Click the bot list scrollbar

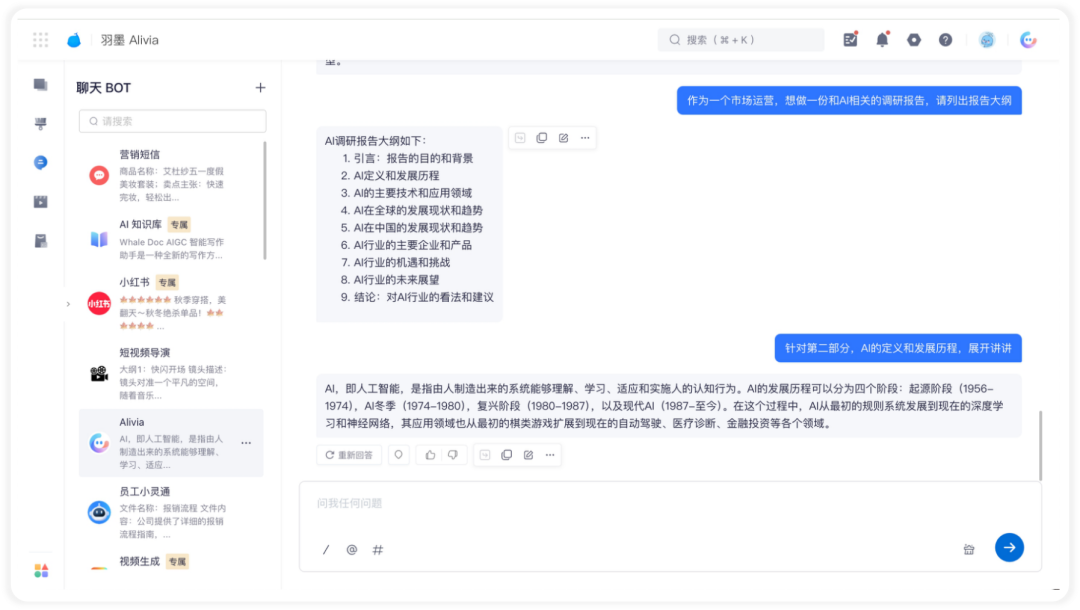(265, 200)
